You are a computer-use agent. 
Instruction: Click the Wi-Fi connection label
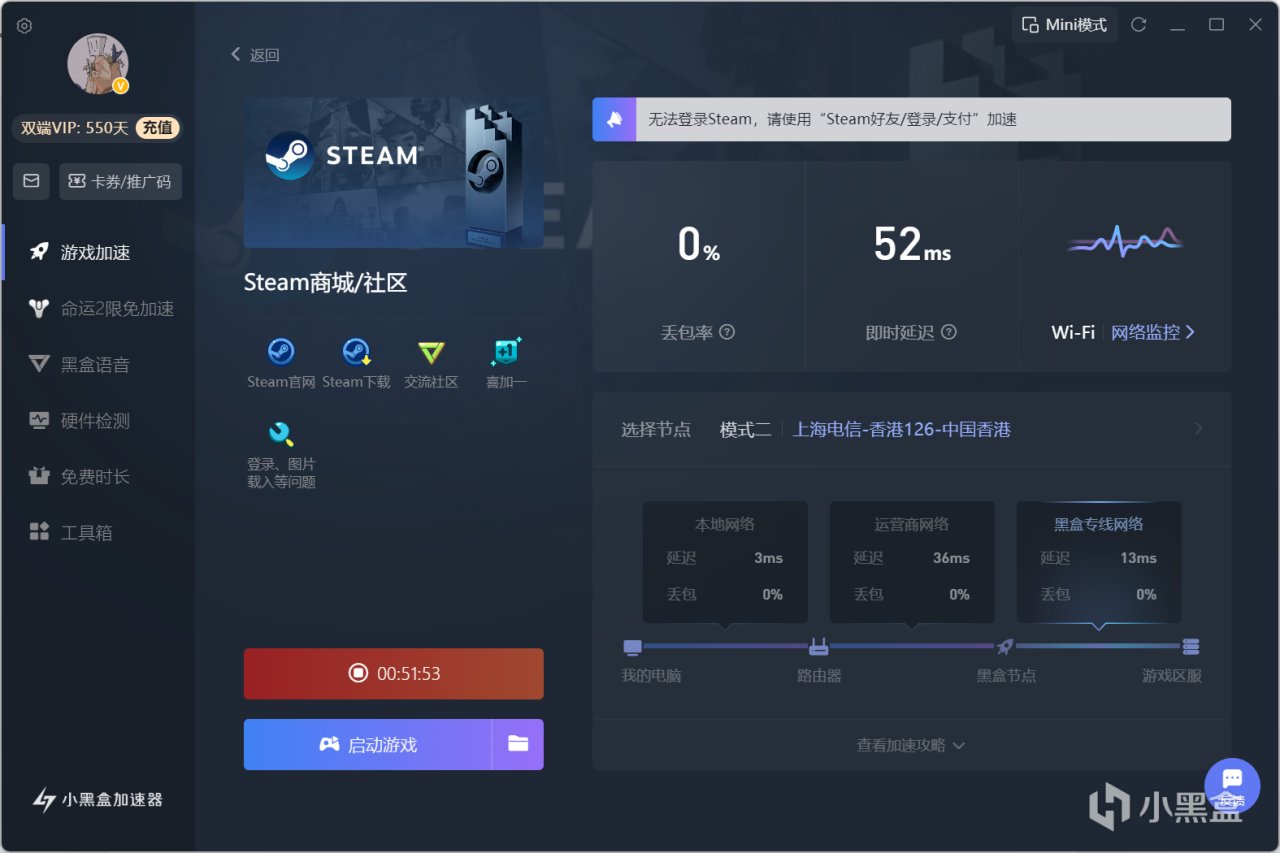tap(1073, 332)
